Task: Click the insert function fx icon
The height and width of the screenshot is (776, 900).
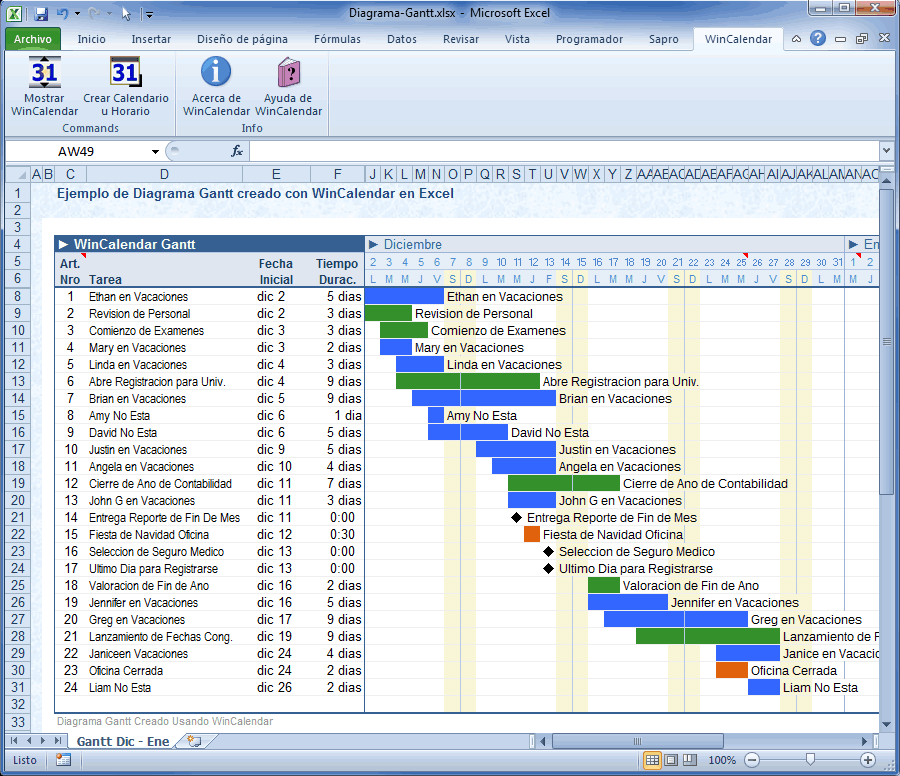Action: coord(237,151)
